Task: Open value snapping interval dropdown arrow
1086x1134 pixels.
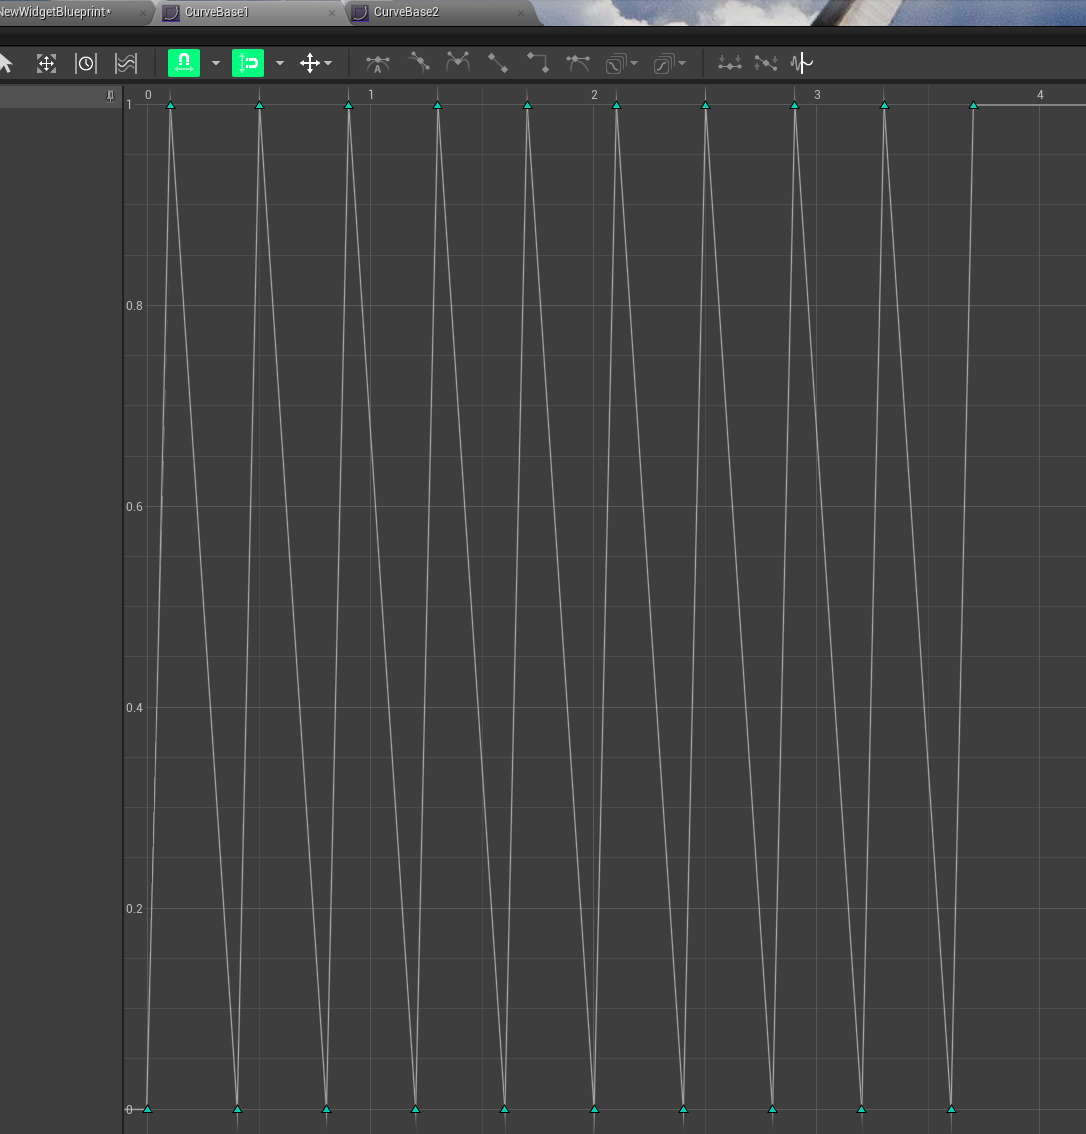Action: 280,64
